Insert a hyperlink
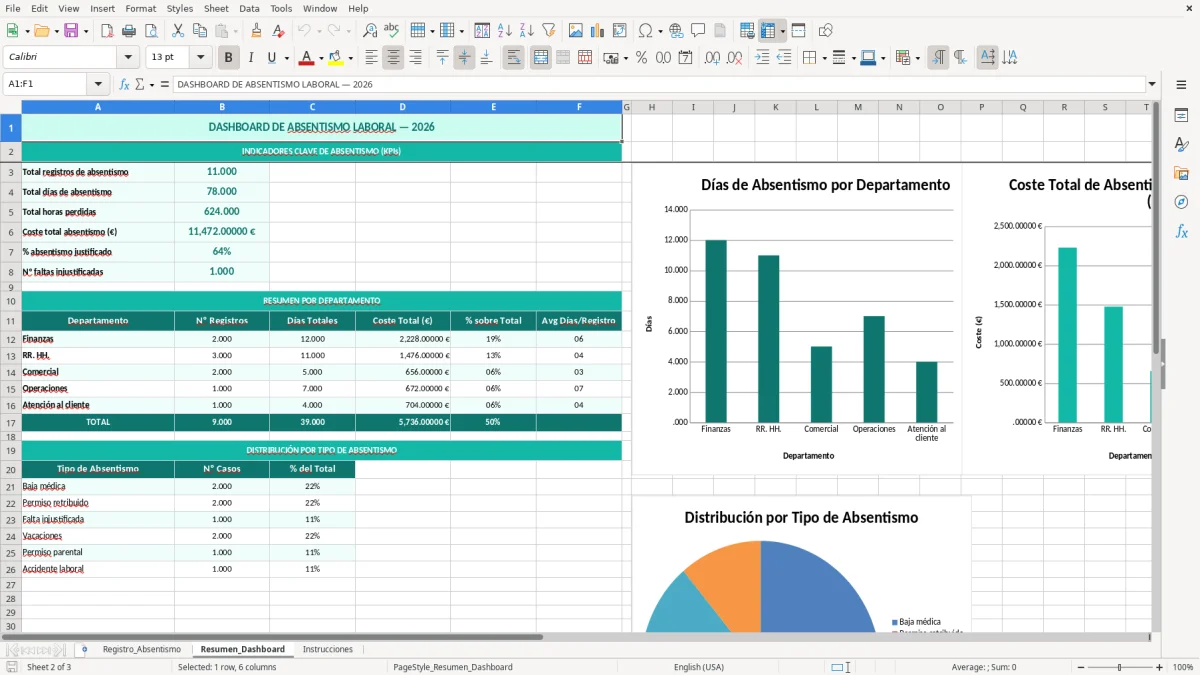 pyautogui.click(x=676, y=31)
